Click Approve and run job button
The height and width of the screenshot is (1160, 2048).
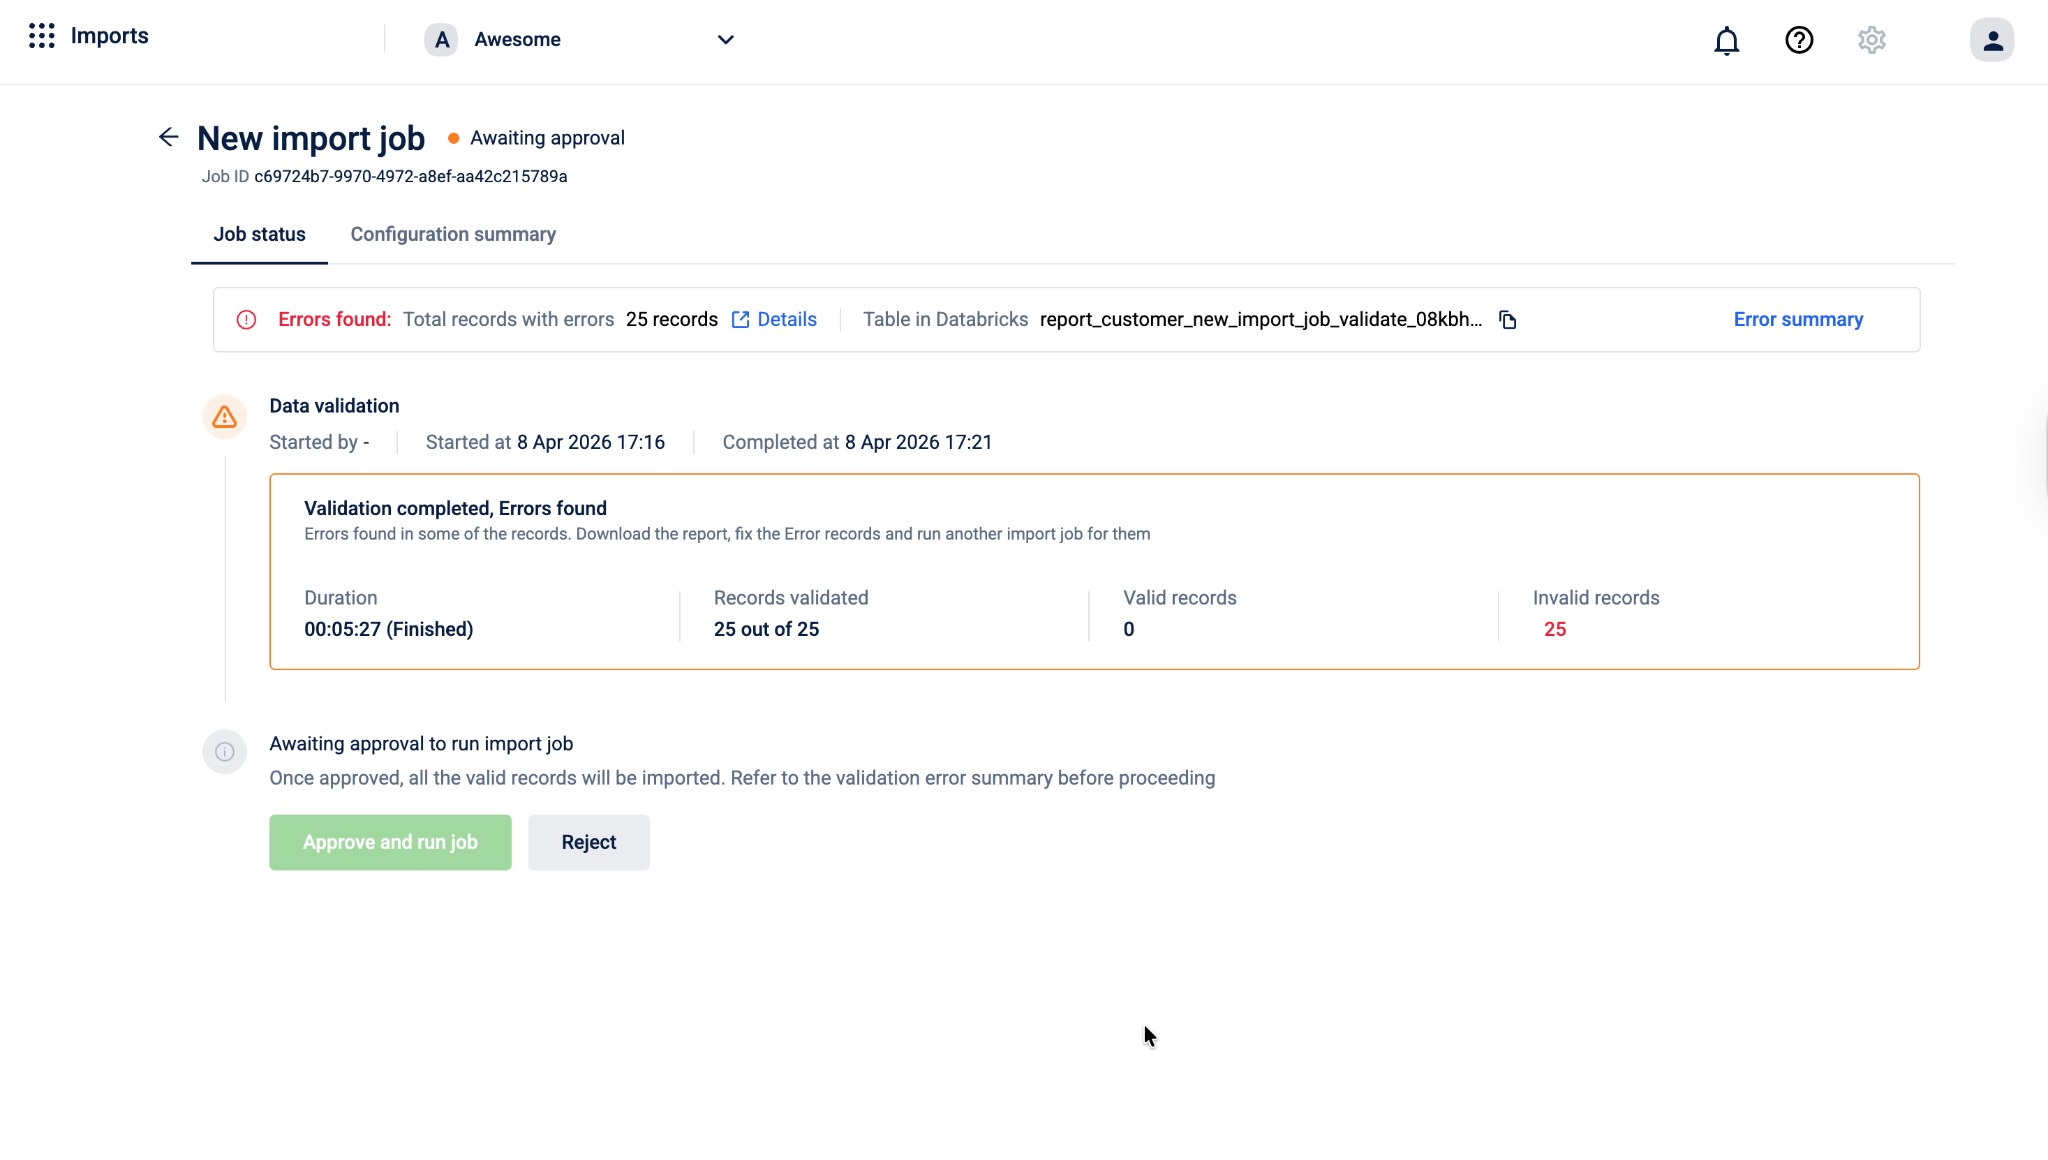390,842
